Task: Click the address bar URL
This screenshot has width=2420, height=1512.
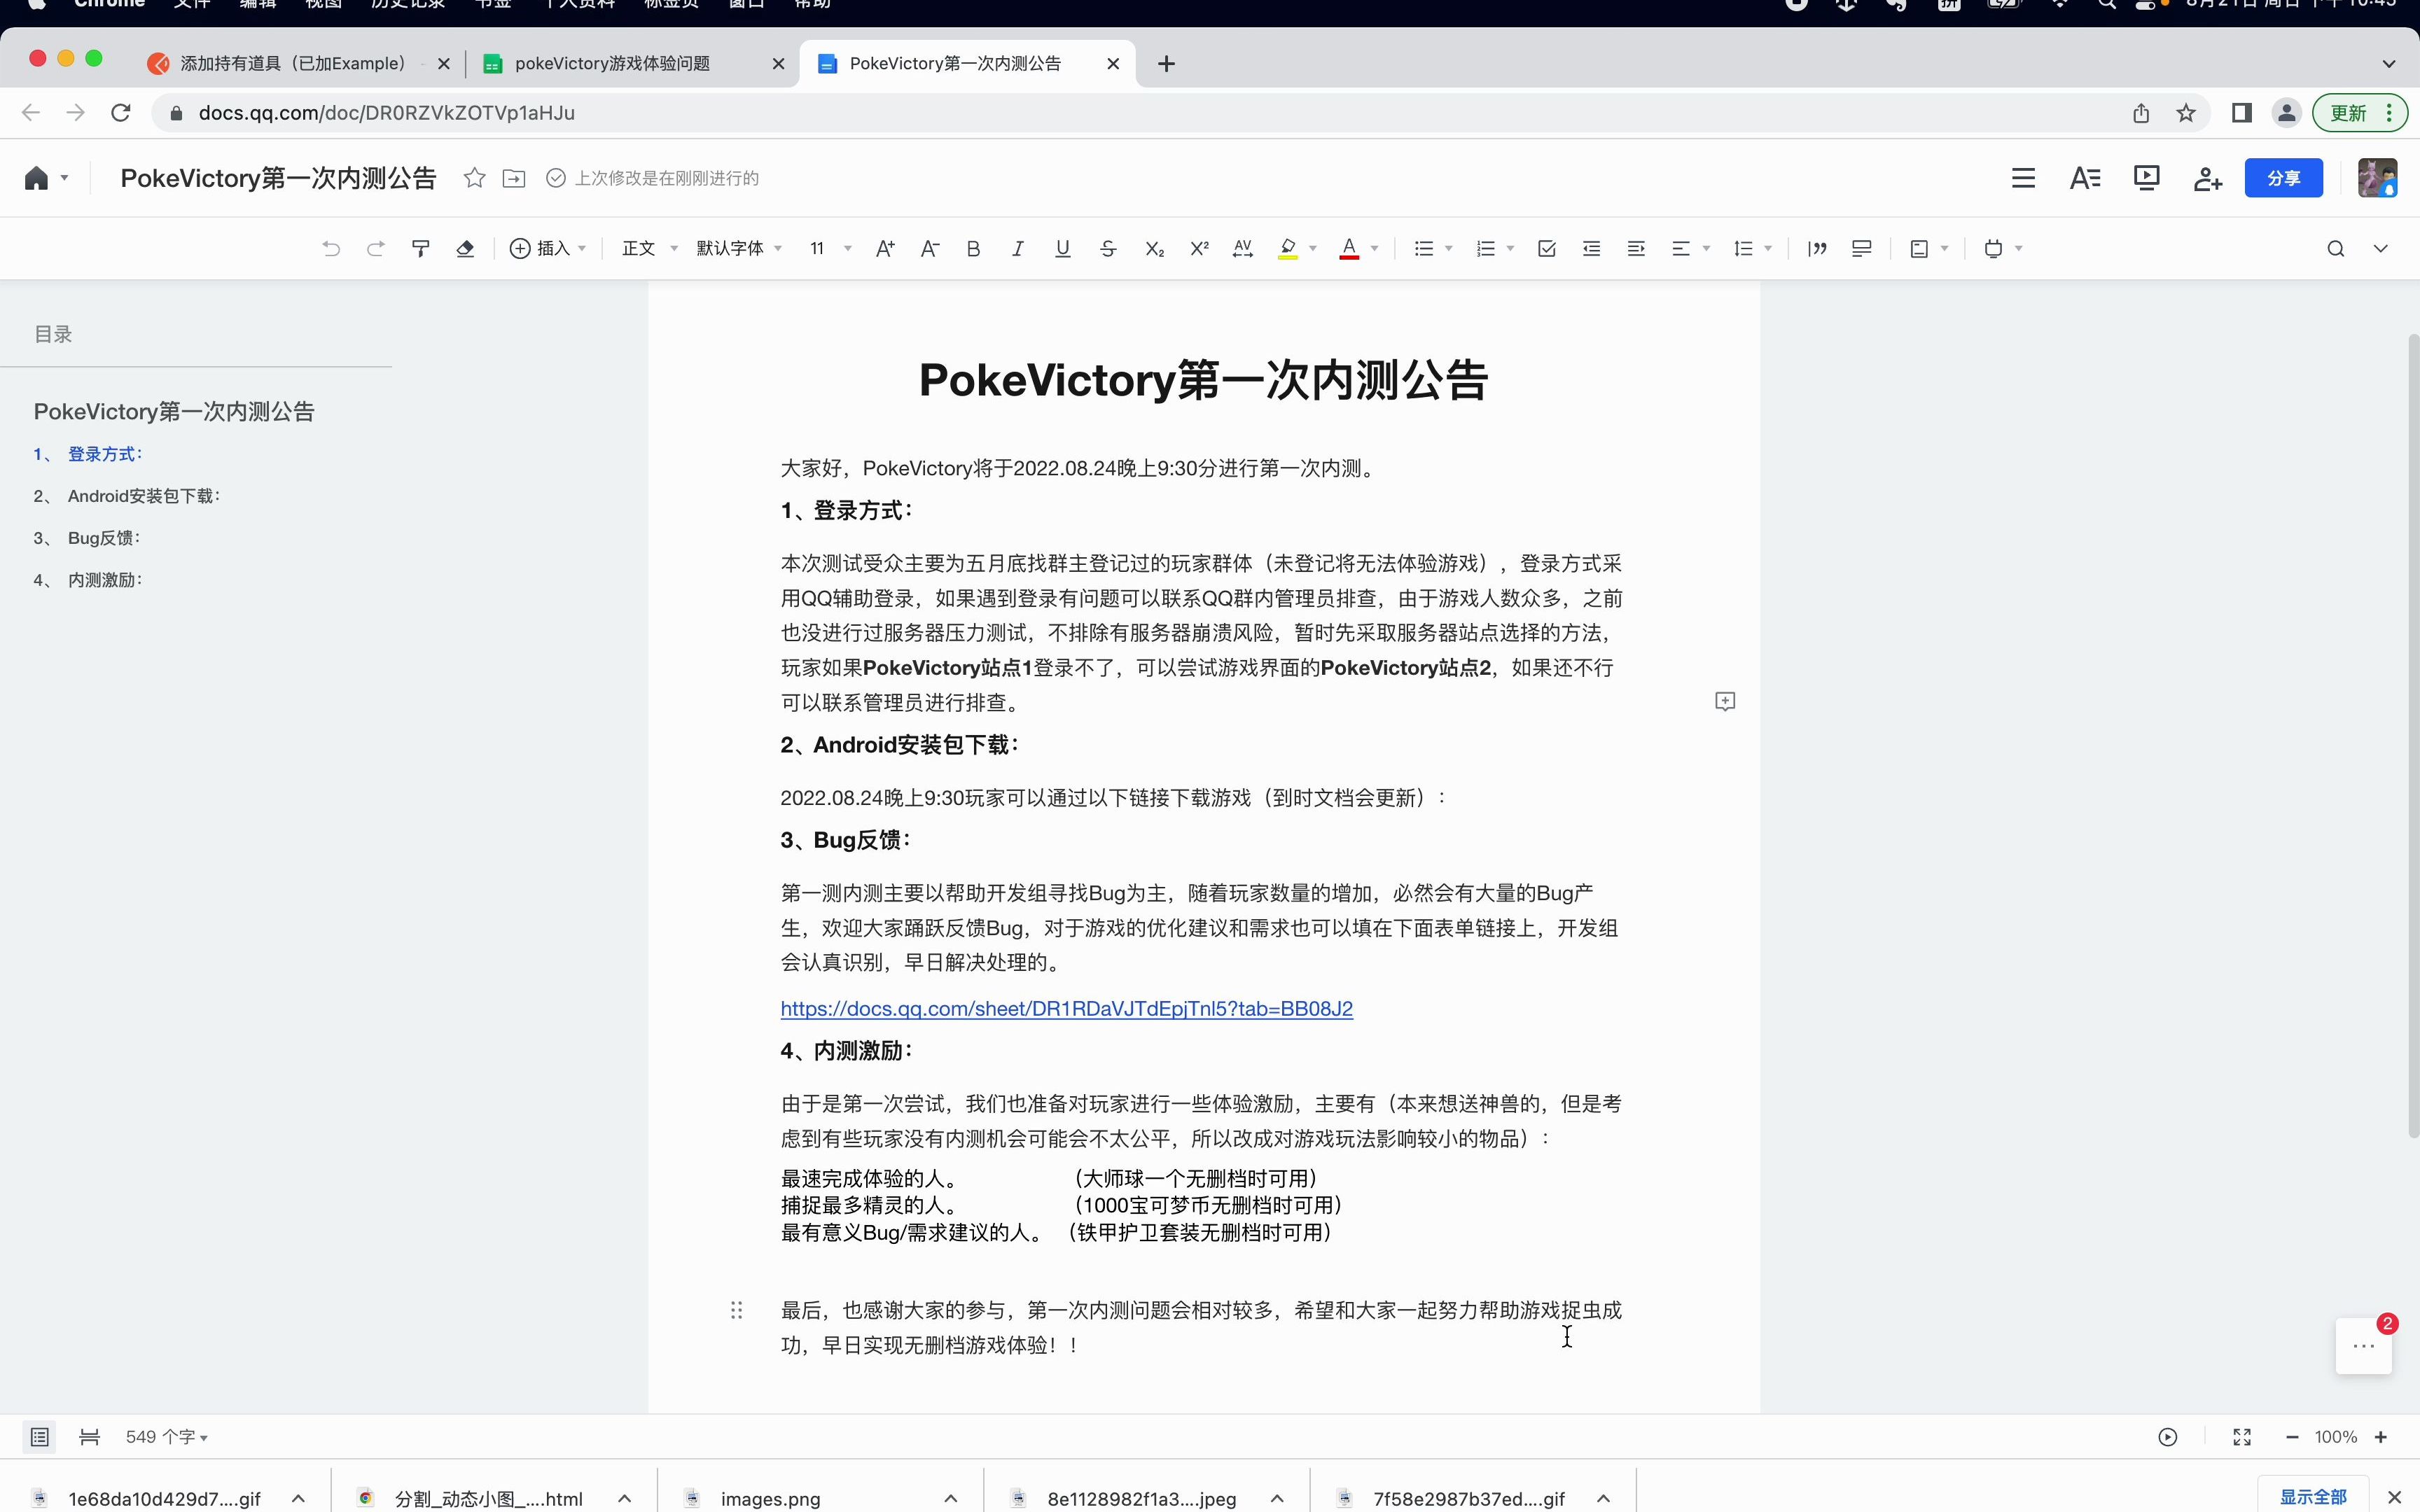Action: coord(386,113)
